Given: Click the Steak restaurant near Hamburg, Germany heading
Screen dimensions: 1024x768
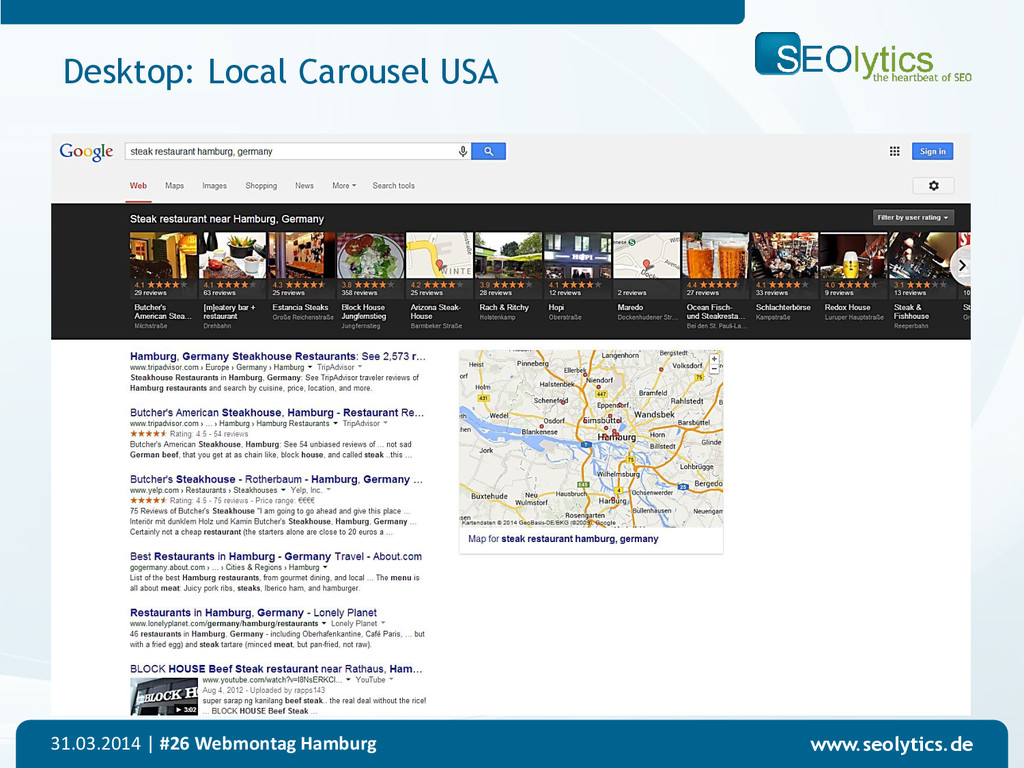Looking at the screenshot, I should coord(227,219).
